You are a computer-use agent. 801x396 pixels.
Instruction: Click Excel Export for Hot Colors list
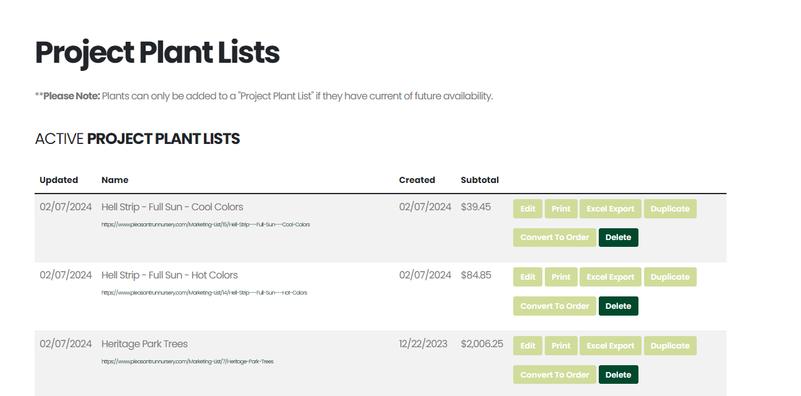point(610,277)
